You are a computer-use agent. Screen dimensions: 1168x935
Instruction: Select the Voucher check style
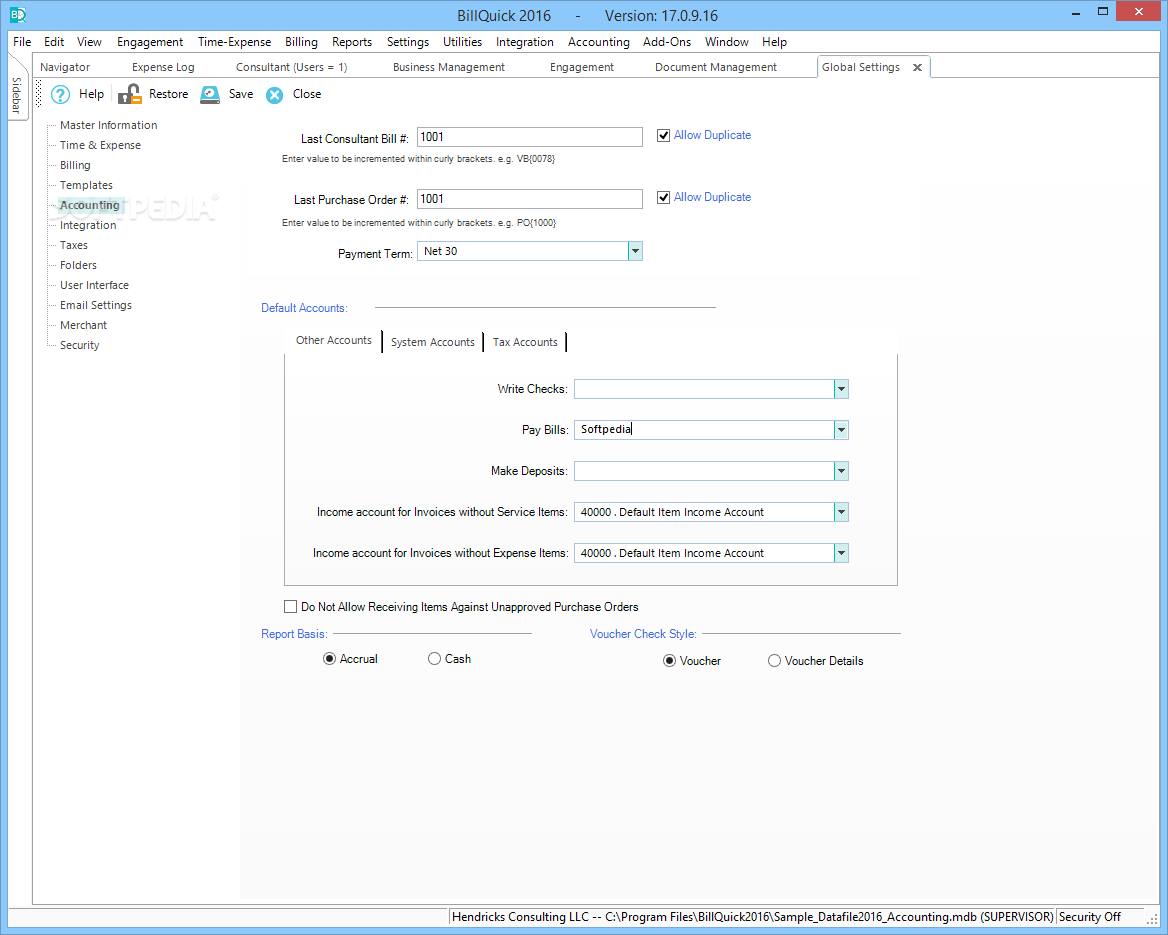click(x=670, y=661)
